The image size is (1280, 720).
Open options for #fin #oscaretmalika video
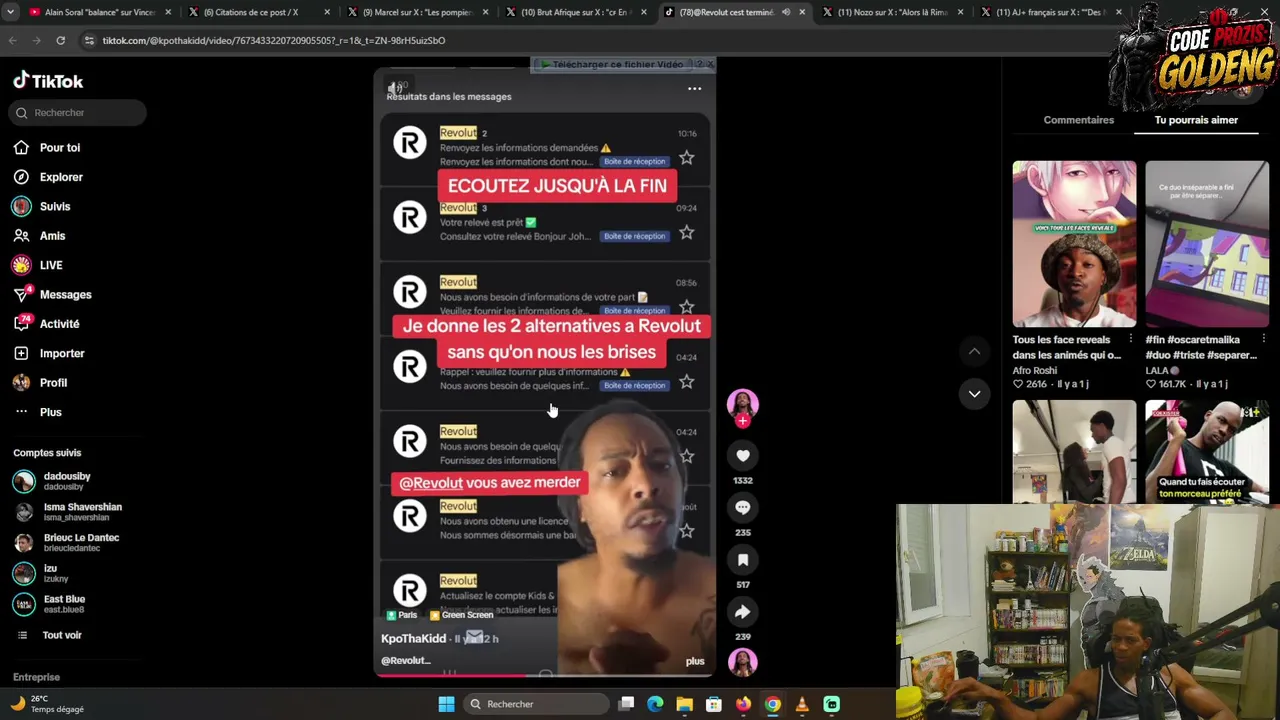1263,340
